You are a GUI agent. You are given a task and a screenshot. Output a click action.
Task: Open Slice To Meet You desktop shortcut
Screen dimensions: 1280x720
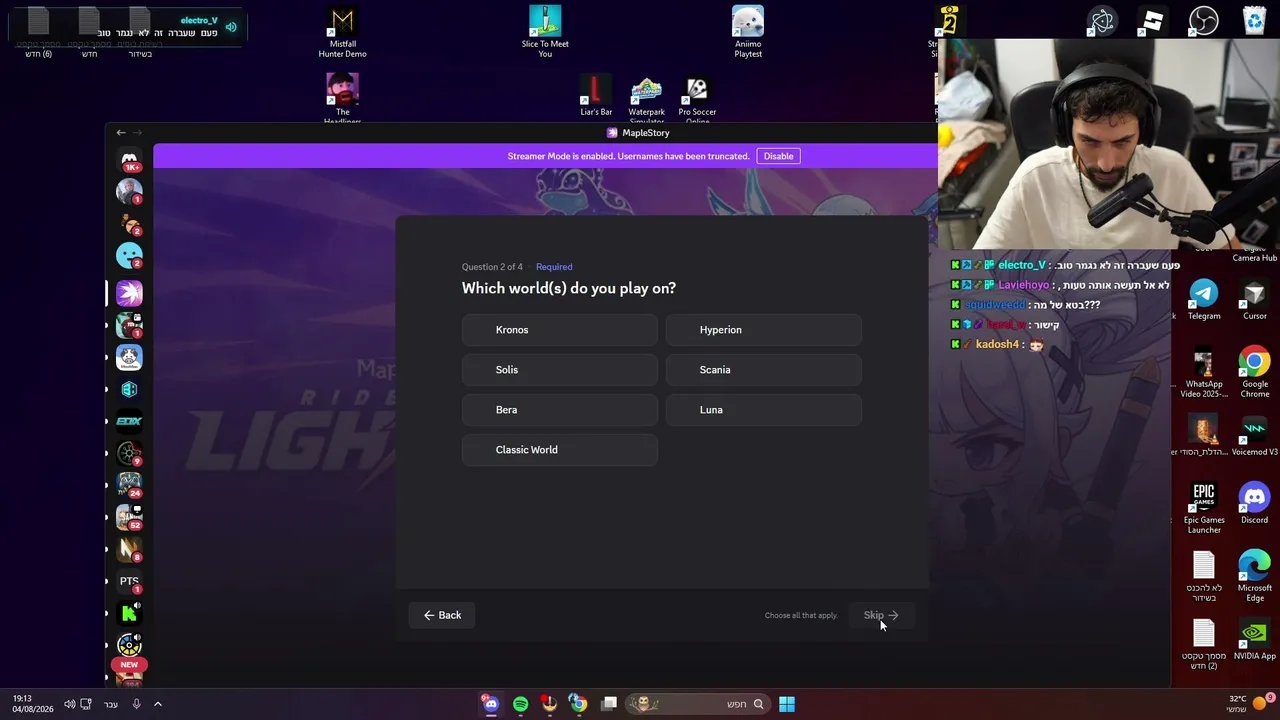545,33
